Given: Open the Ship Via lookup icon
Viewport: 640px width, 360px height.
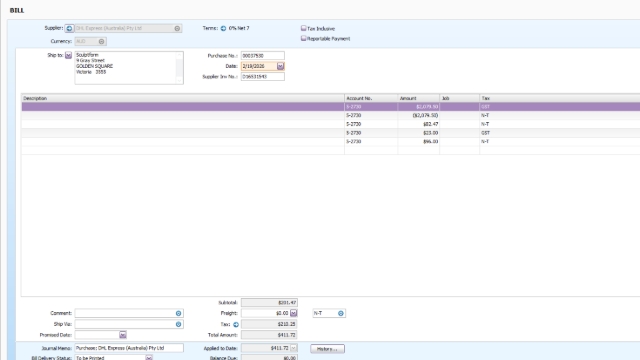Looking at the screenshot, I should point(178,324).
